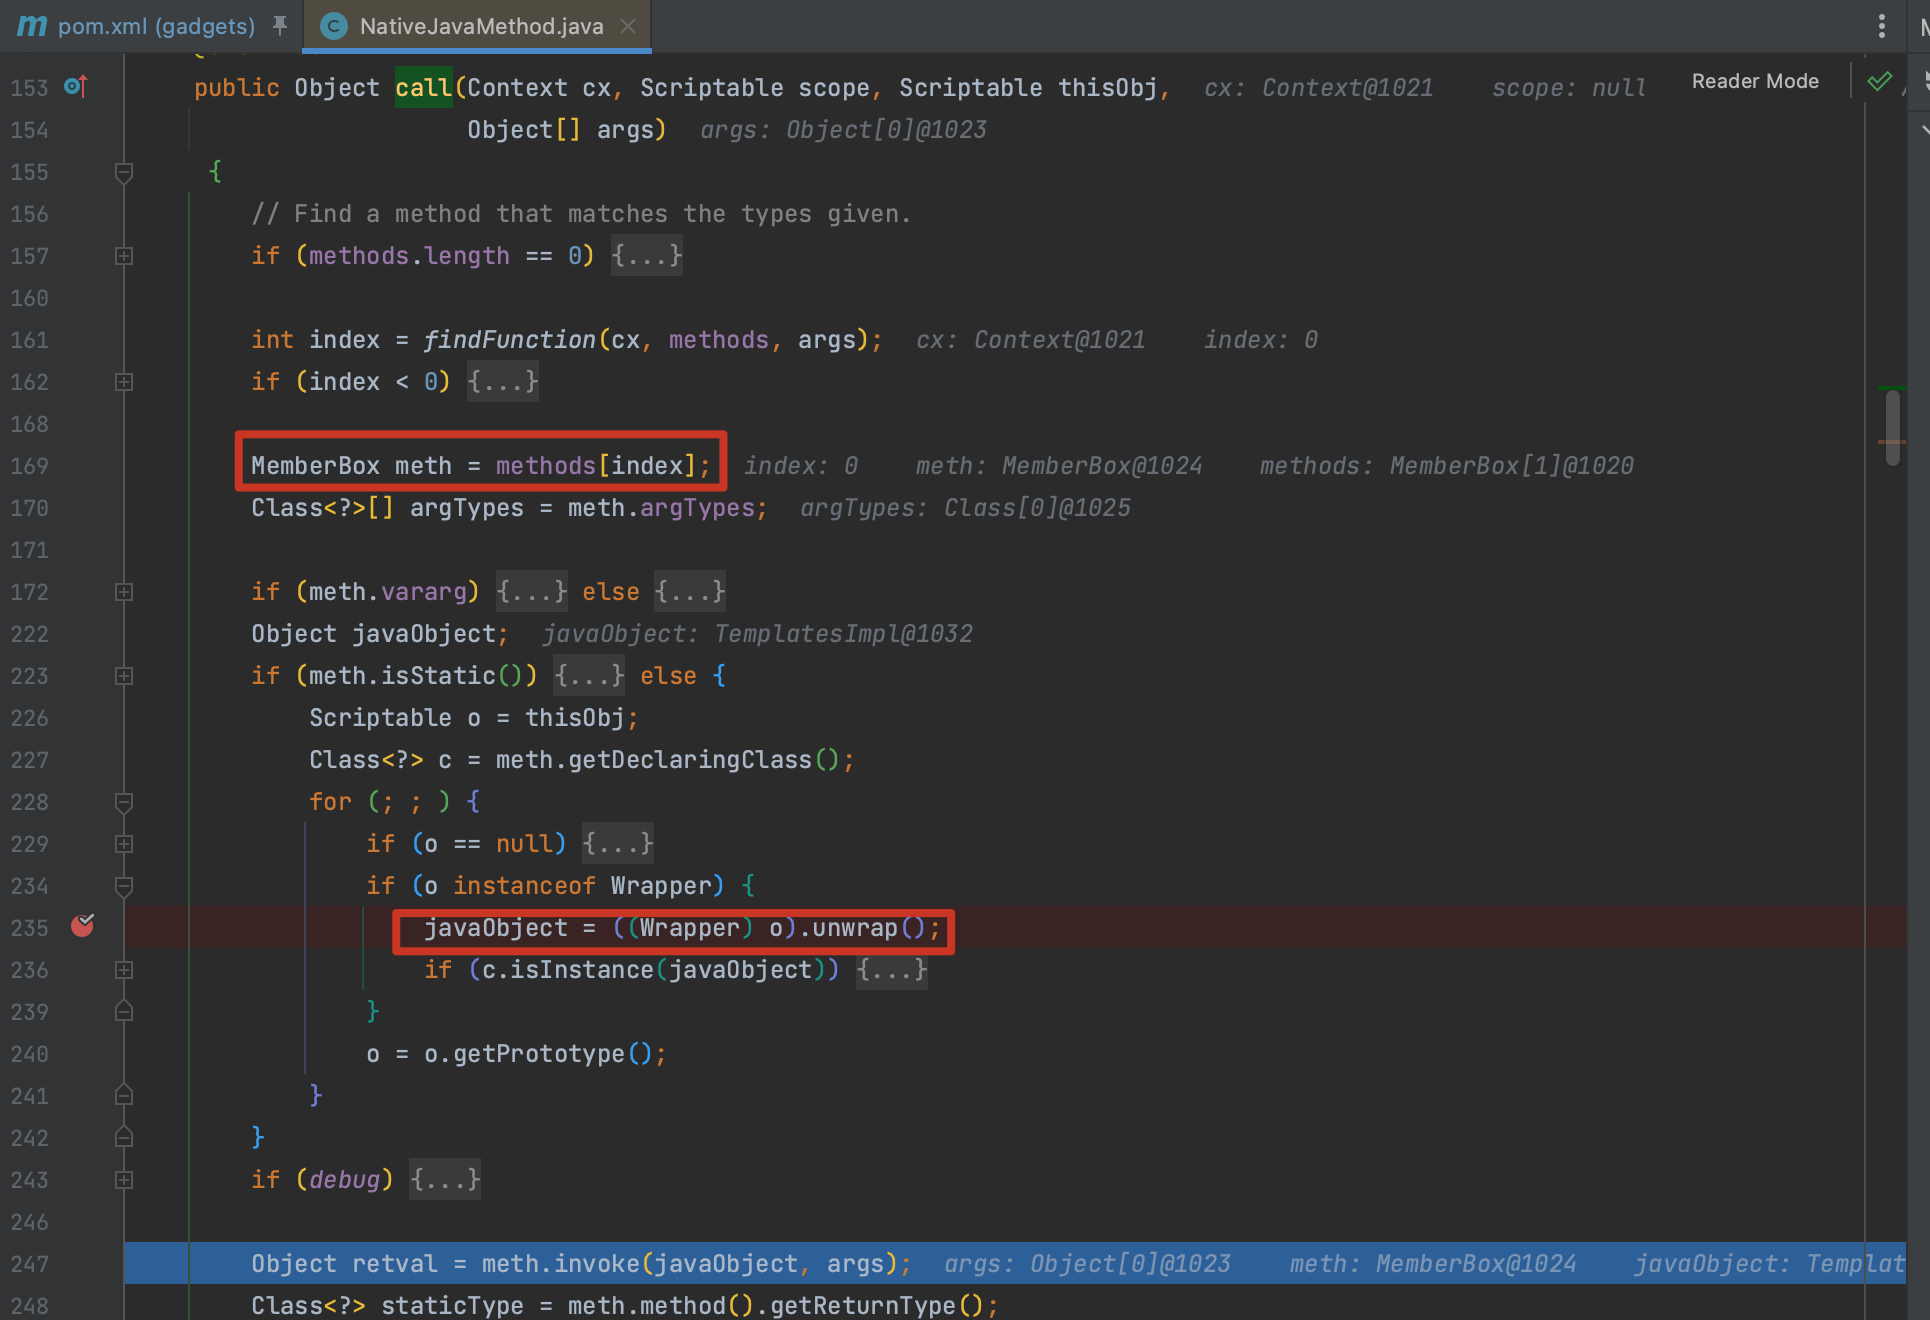Click line number 247 in the gutter
Screen dimensions: 1930x1320
tap(29, 1264)
